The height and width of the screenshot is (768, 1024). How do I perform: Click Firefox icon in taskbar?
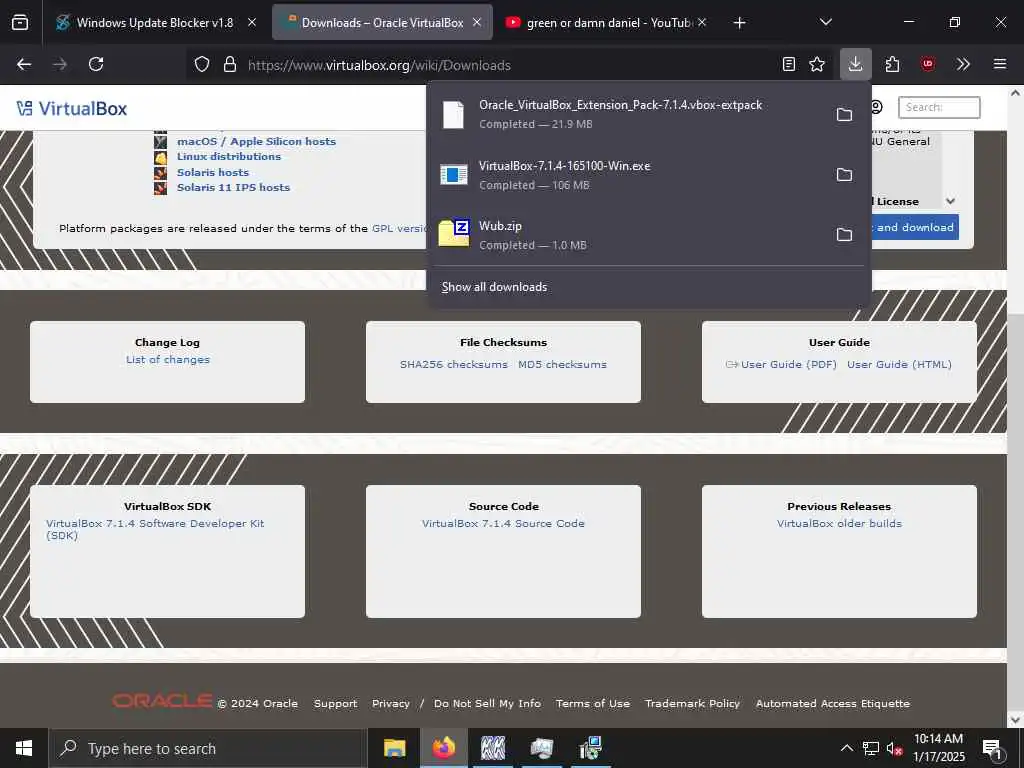click(443, 748)
